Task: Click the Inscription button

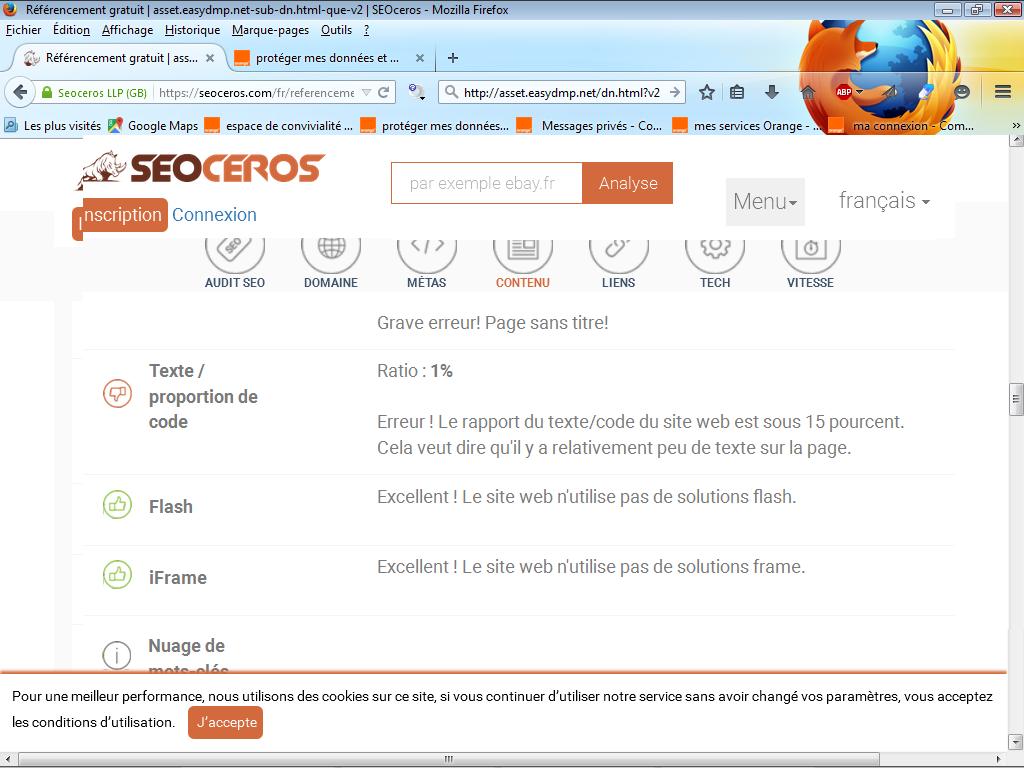Action: coord(121,216)
